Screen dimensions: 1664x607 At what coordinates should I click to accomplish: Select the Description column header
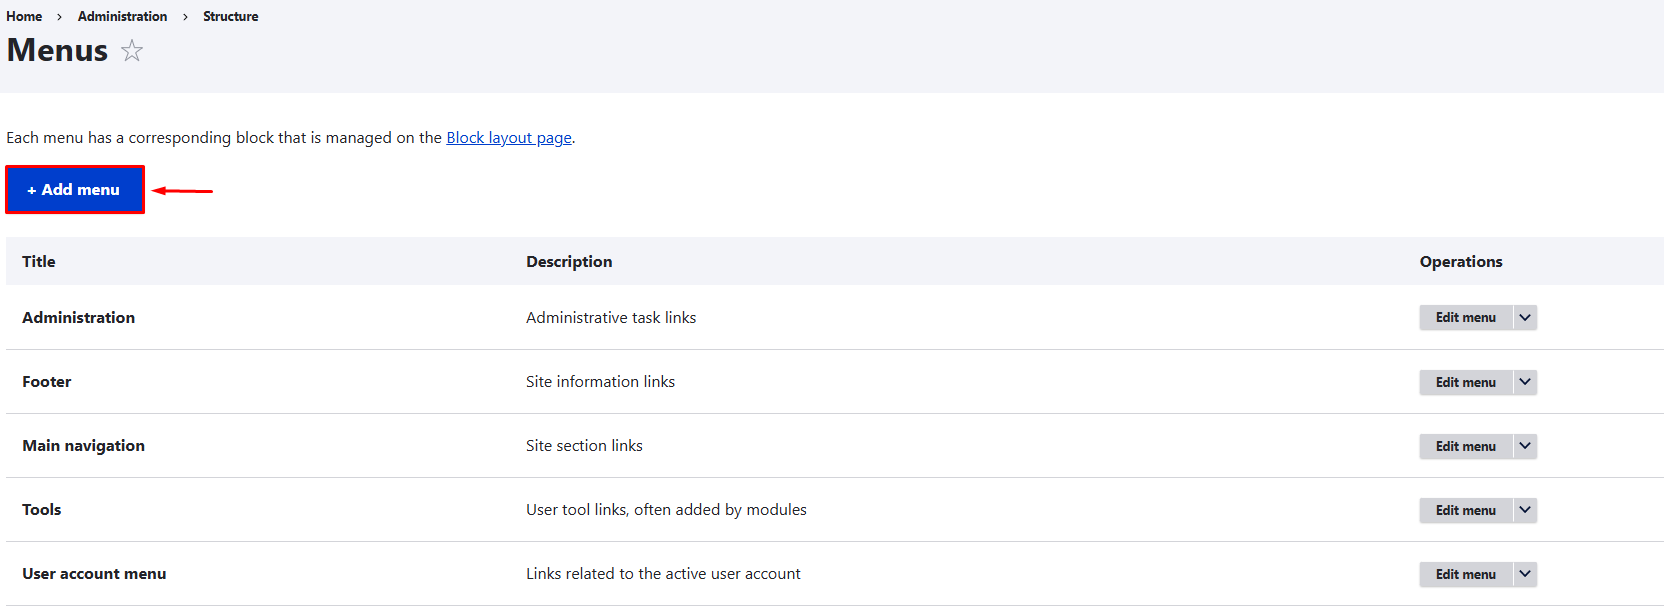tap(569, 261)
